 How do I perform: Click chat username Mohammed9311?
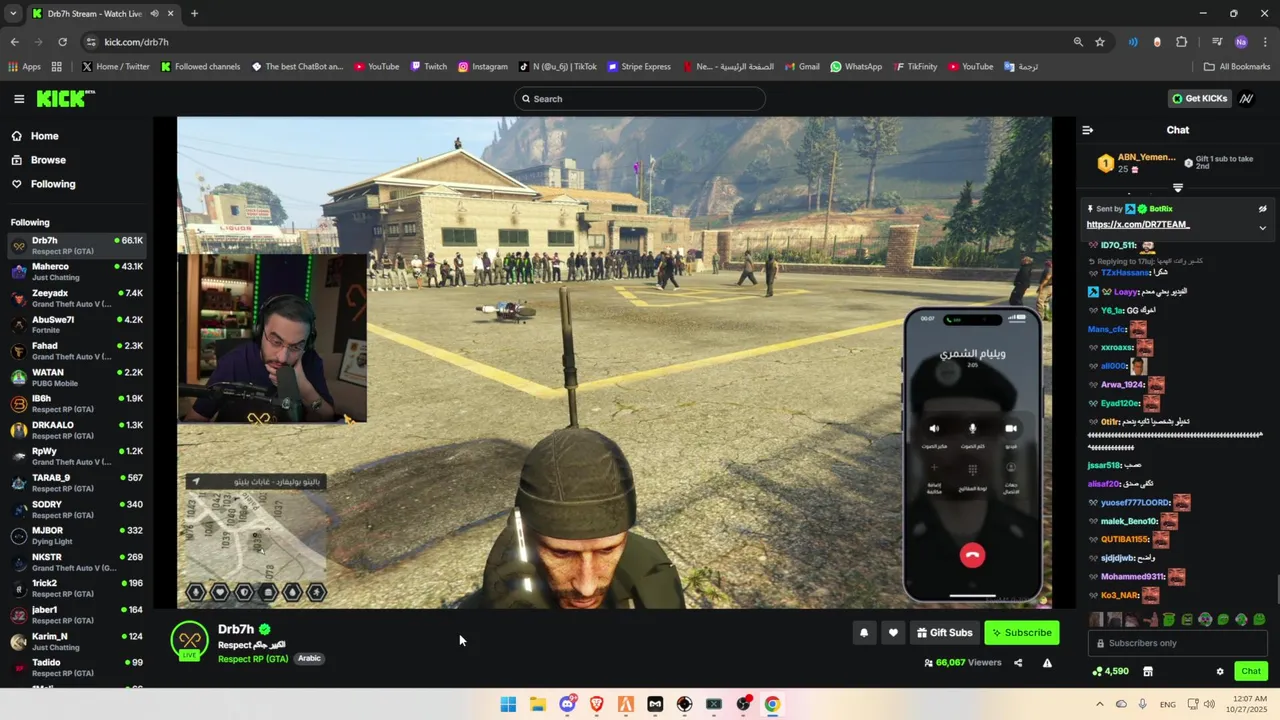1132,577
